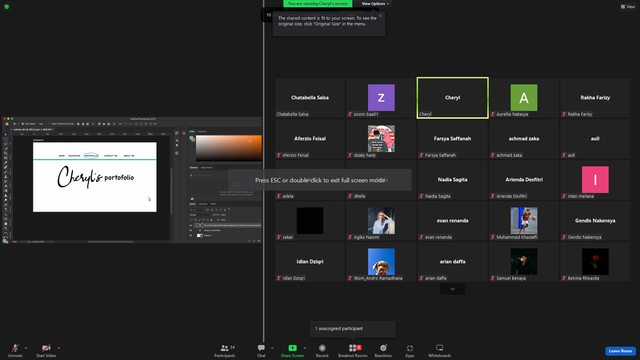Click the Photoshop canvas vertical scrollbar
The image size is (640, 360).
pos(171,191)
